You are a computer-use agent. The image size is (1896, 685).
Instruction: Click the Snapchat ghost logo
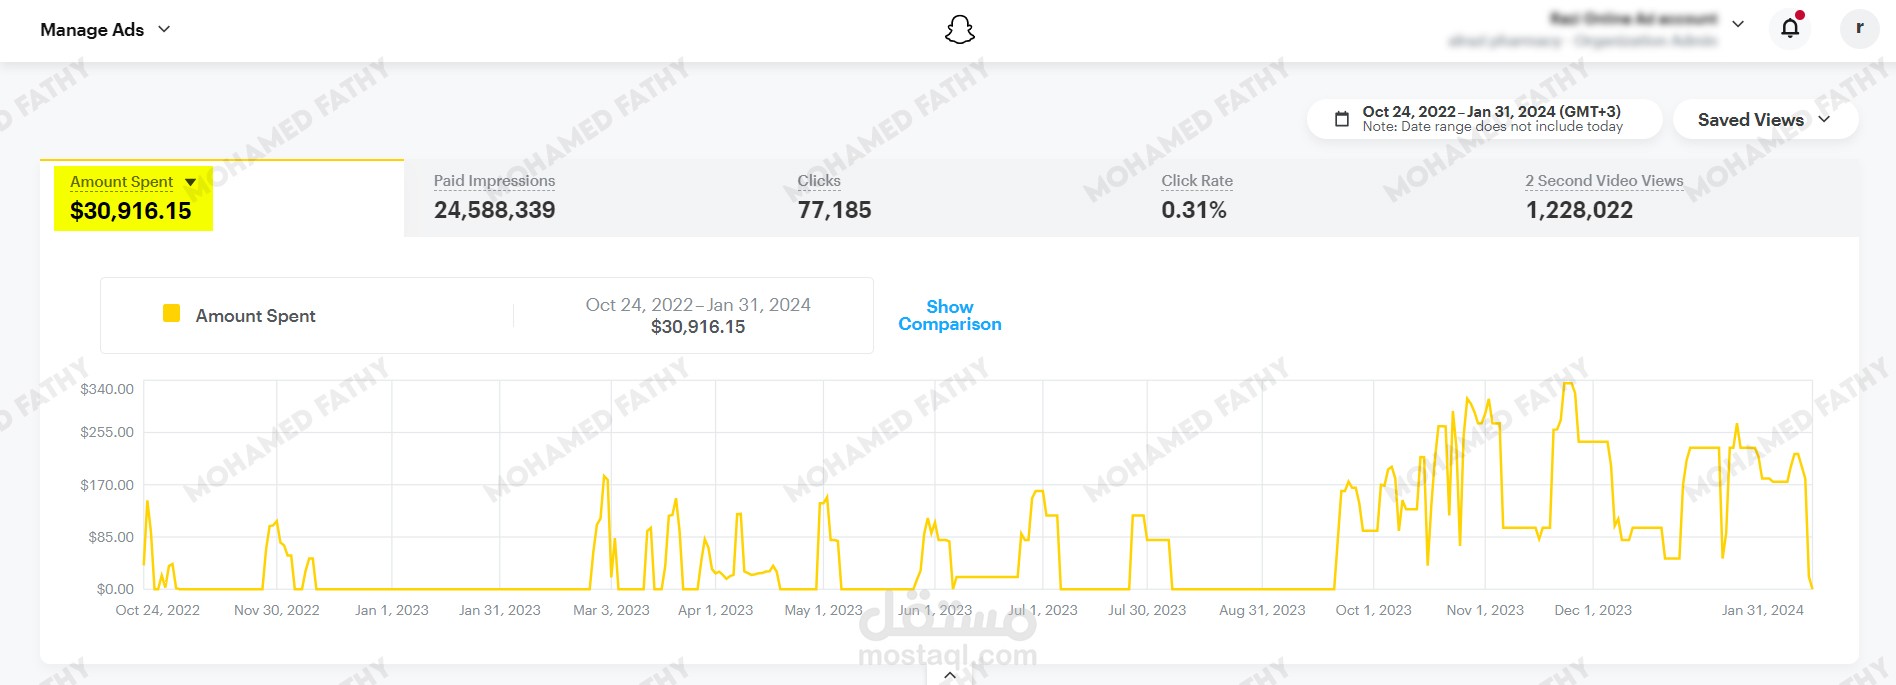[960, 30]
